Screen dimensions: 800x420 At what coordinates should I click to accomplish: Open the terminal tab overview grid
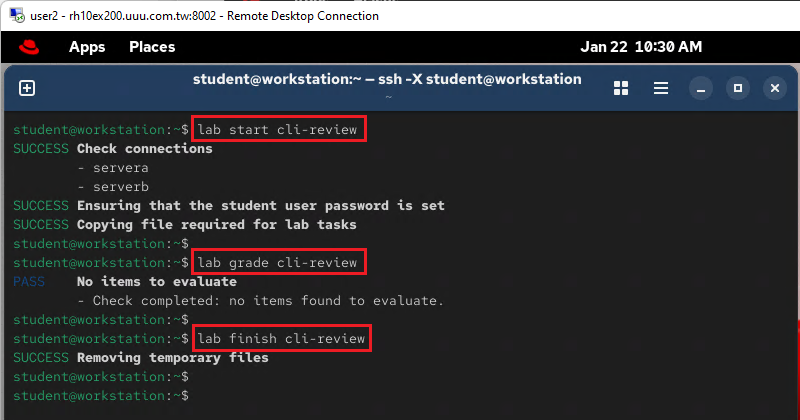point(621,88)
